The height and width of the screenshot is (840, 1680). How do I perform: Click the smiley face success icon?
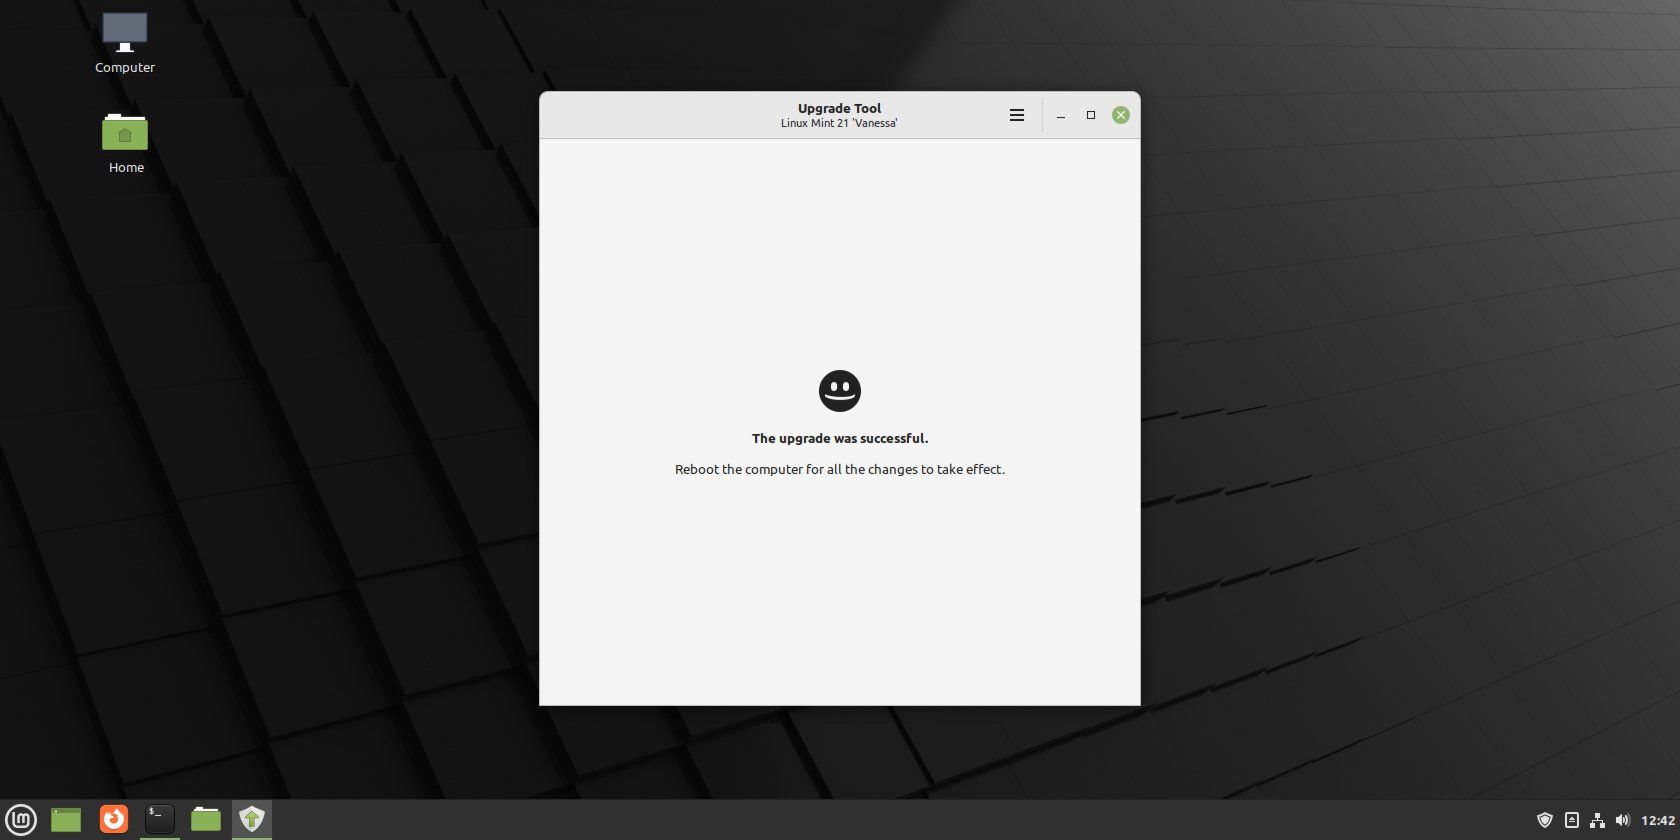pyautogui.click(x=840, y=390)
